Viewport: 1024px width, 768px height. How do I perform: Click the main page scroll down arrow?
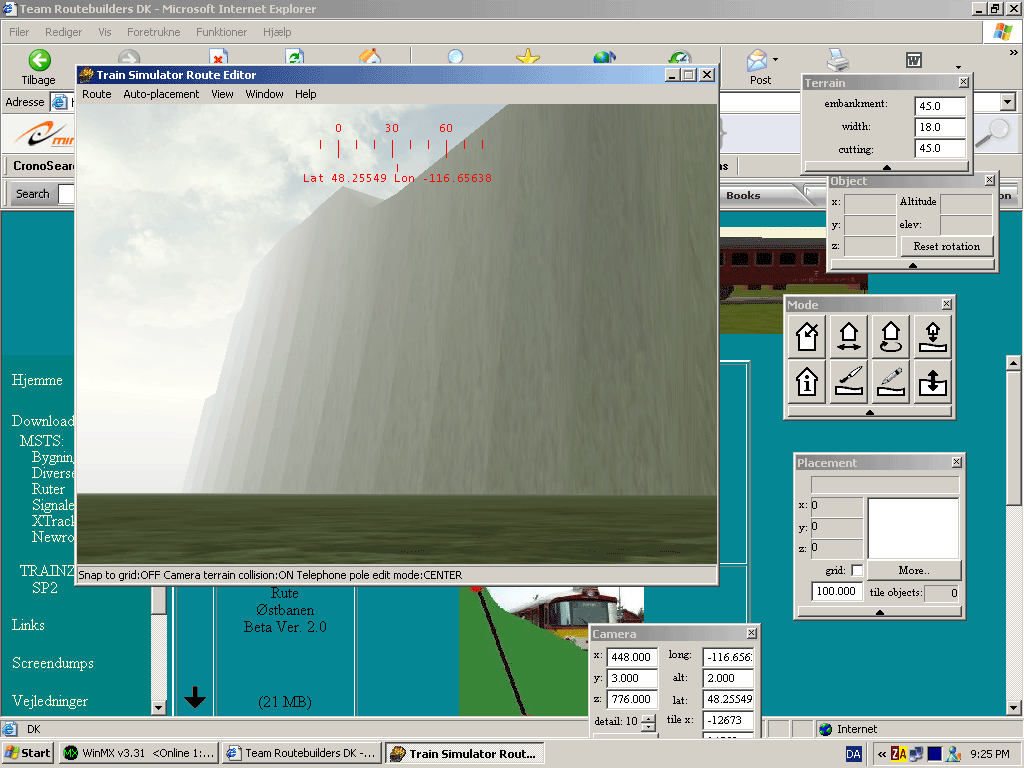tap(1014, 708)
